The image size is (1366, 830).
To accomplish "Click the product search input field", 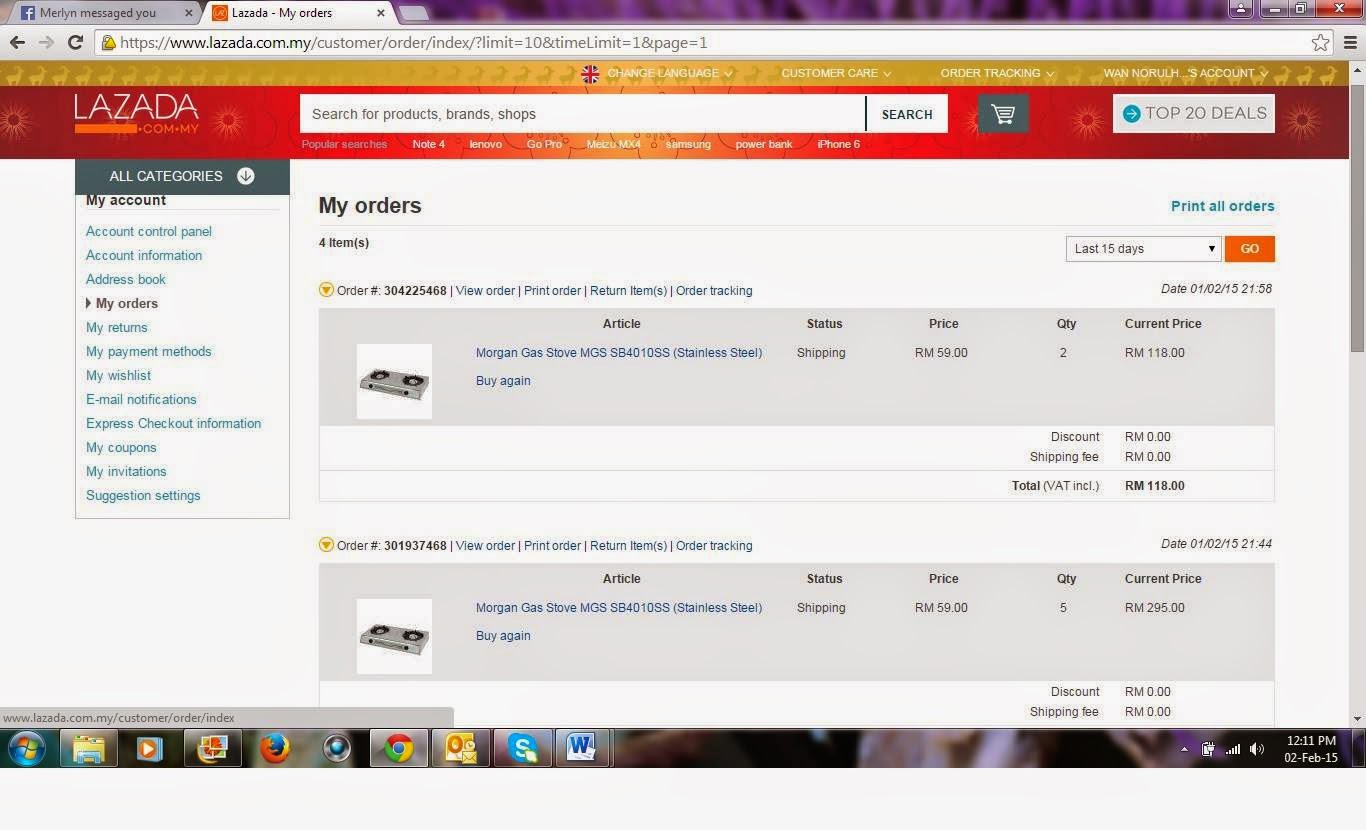I will [582, 114].
